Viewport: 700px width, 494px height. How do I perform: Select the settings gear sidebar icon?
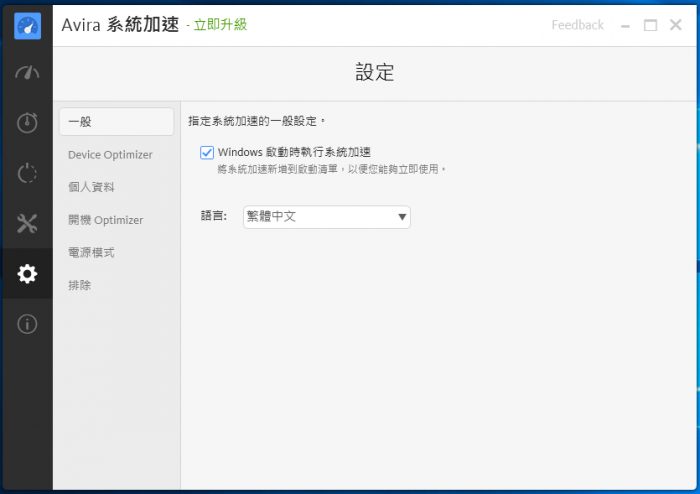point(27,274)
